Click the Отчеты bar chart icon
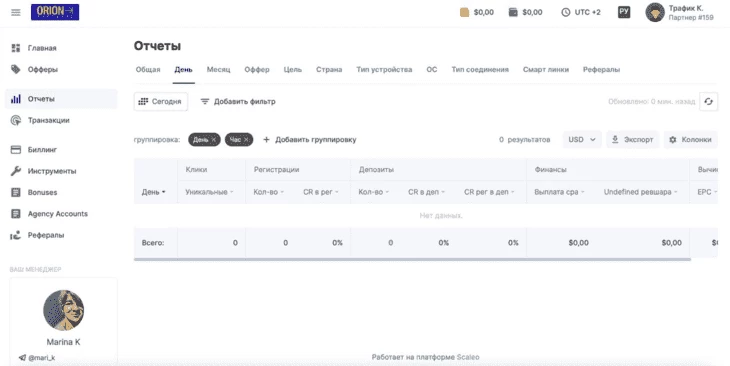The image size is (730, 366). pos(16,99)
